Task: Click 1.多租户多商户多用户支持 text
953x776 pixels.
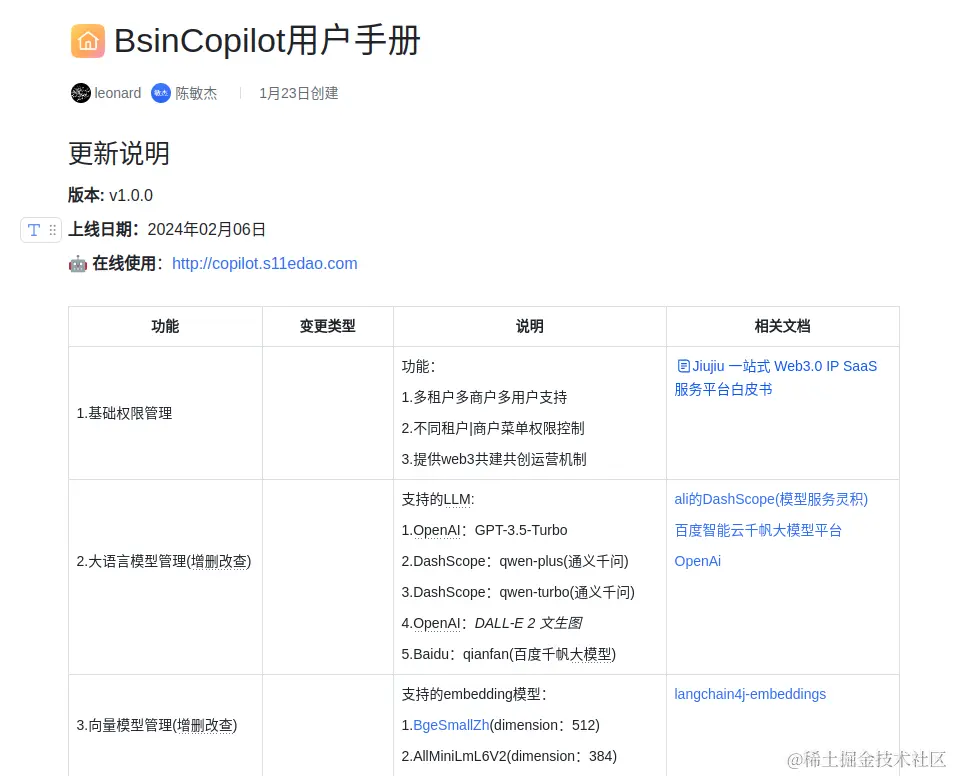Action: click(x=484, y=397)
